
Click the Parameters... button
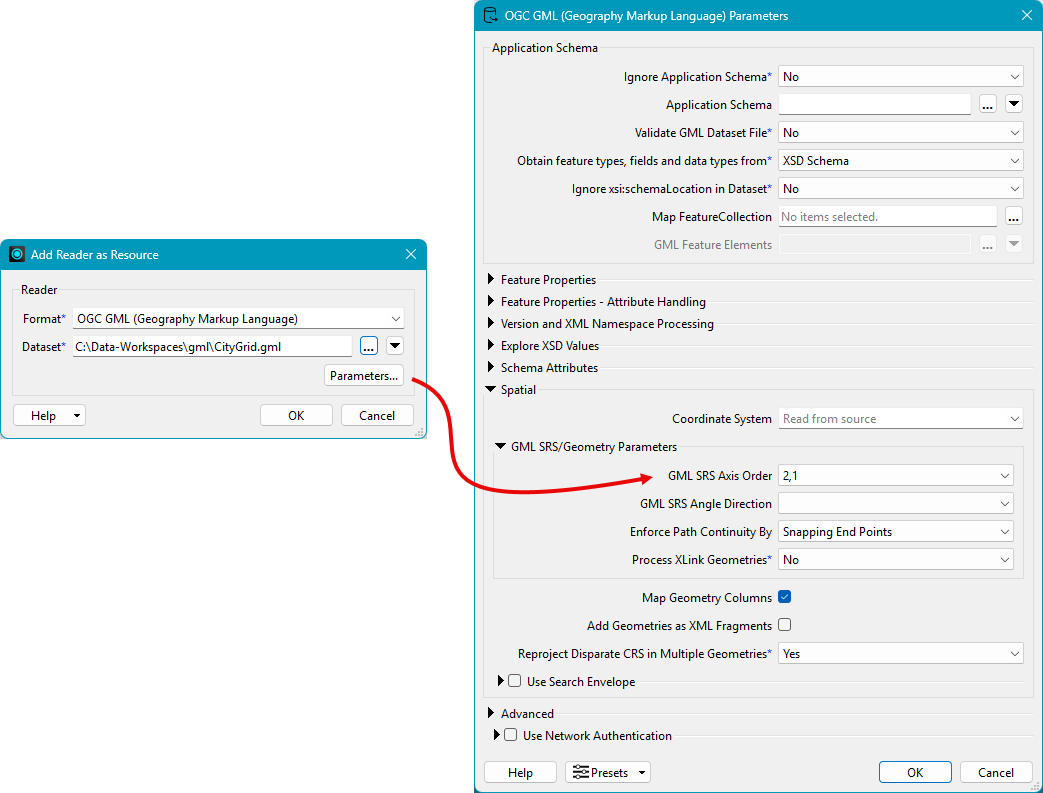[364, 376]
